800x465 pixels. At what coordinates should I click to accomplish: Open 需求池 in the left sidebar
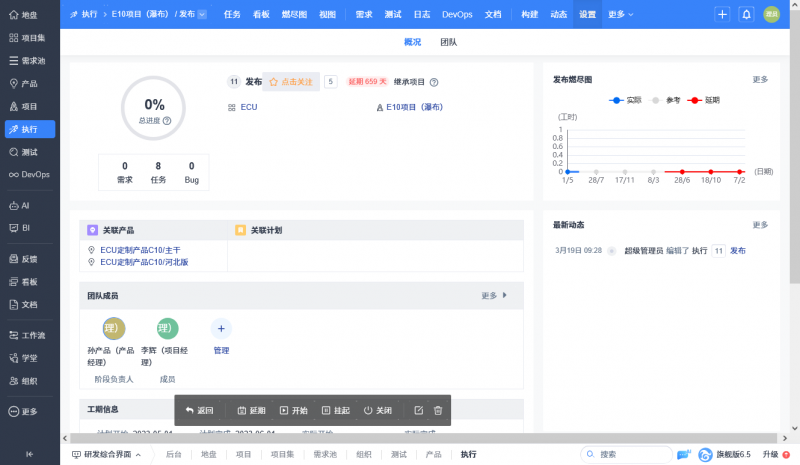pos(29,61)
